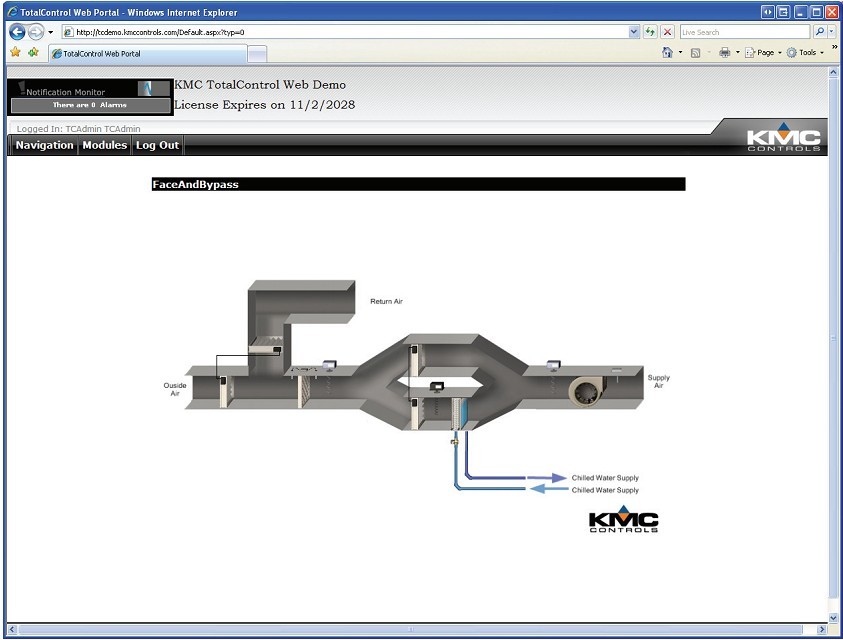Click the horizontal scrollbar right arrow
Image resolution: width=843 pixels, height=640 pixels.
[x=821, y=629]
